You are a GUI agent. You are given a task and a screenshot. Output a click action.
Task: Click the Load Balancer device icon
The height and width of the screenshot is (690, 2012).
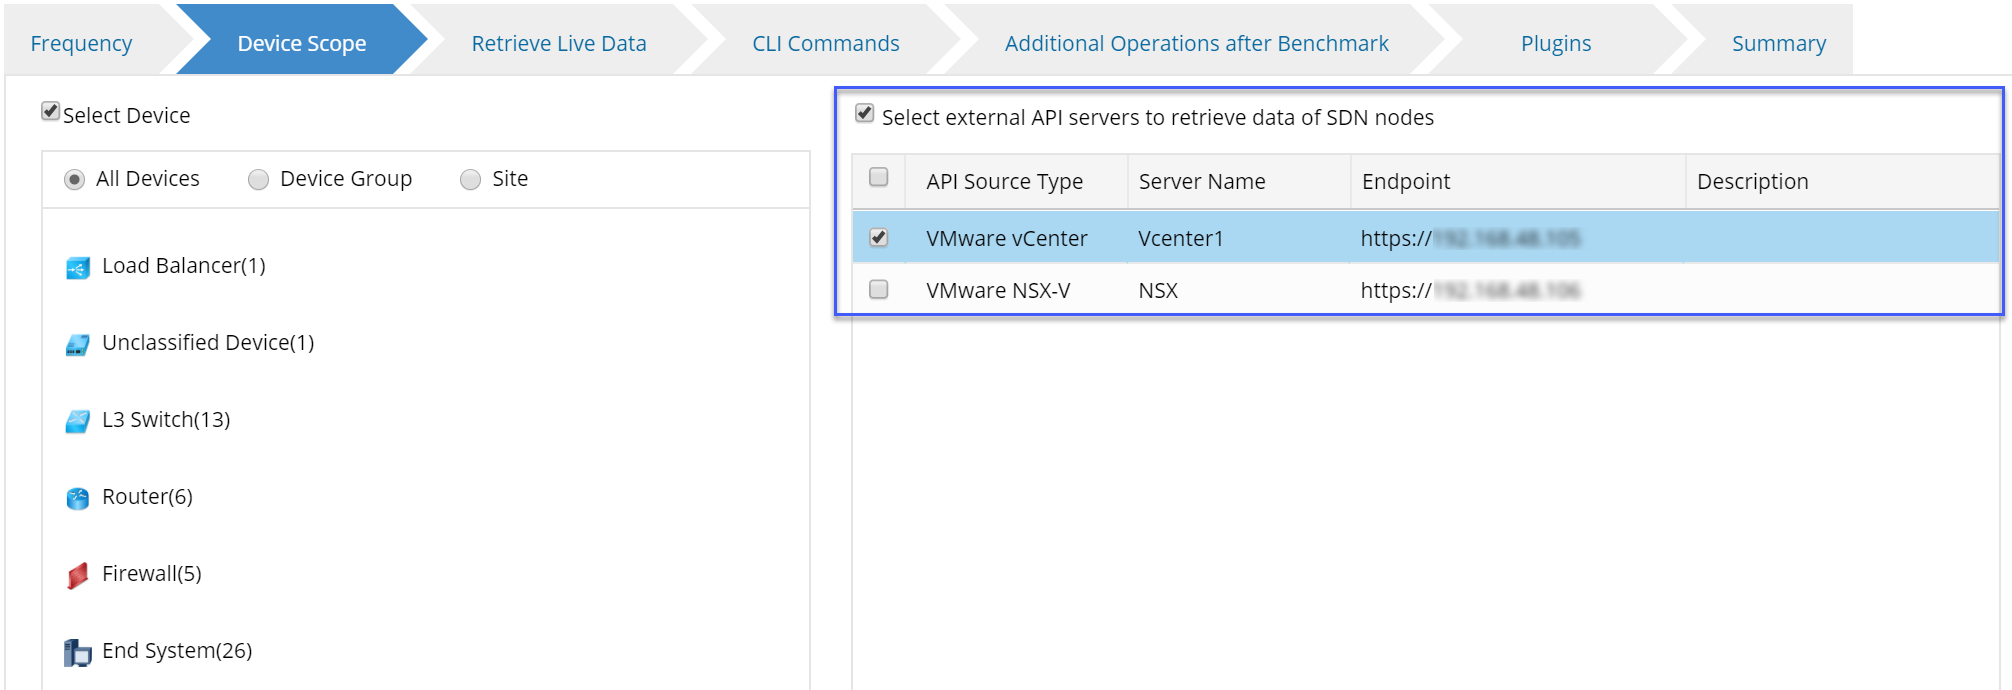pos(78,268)
